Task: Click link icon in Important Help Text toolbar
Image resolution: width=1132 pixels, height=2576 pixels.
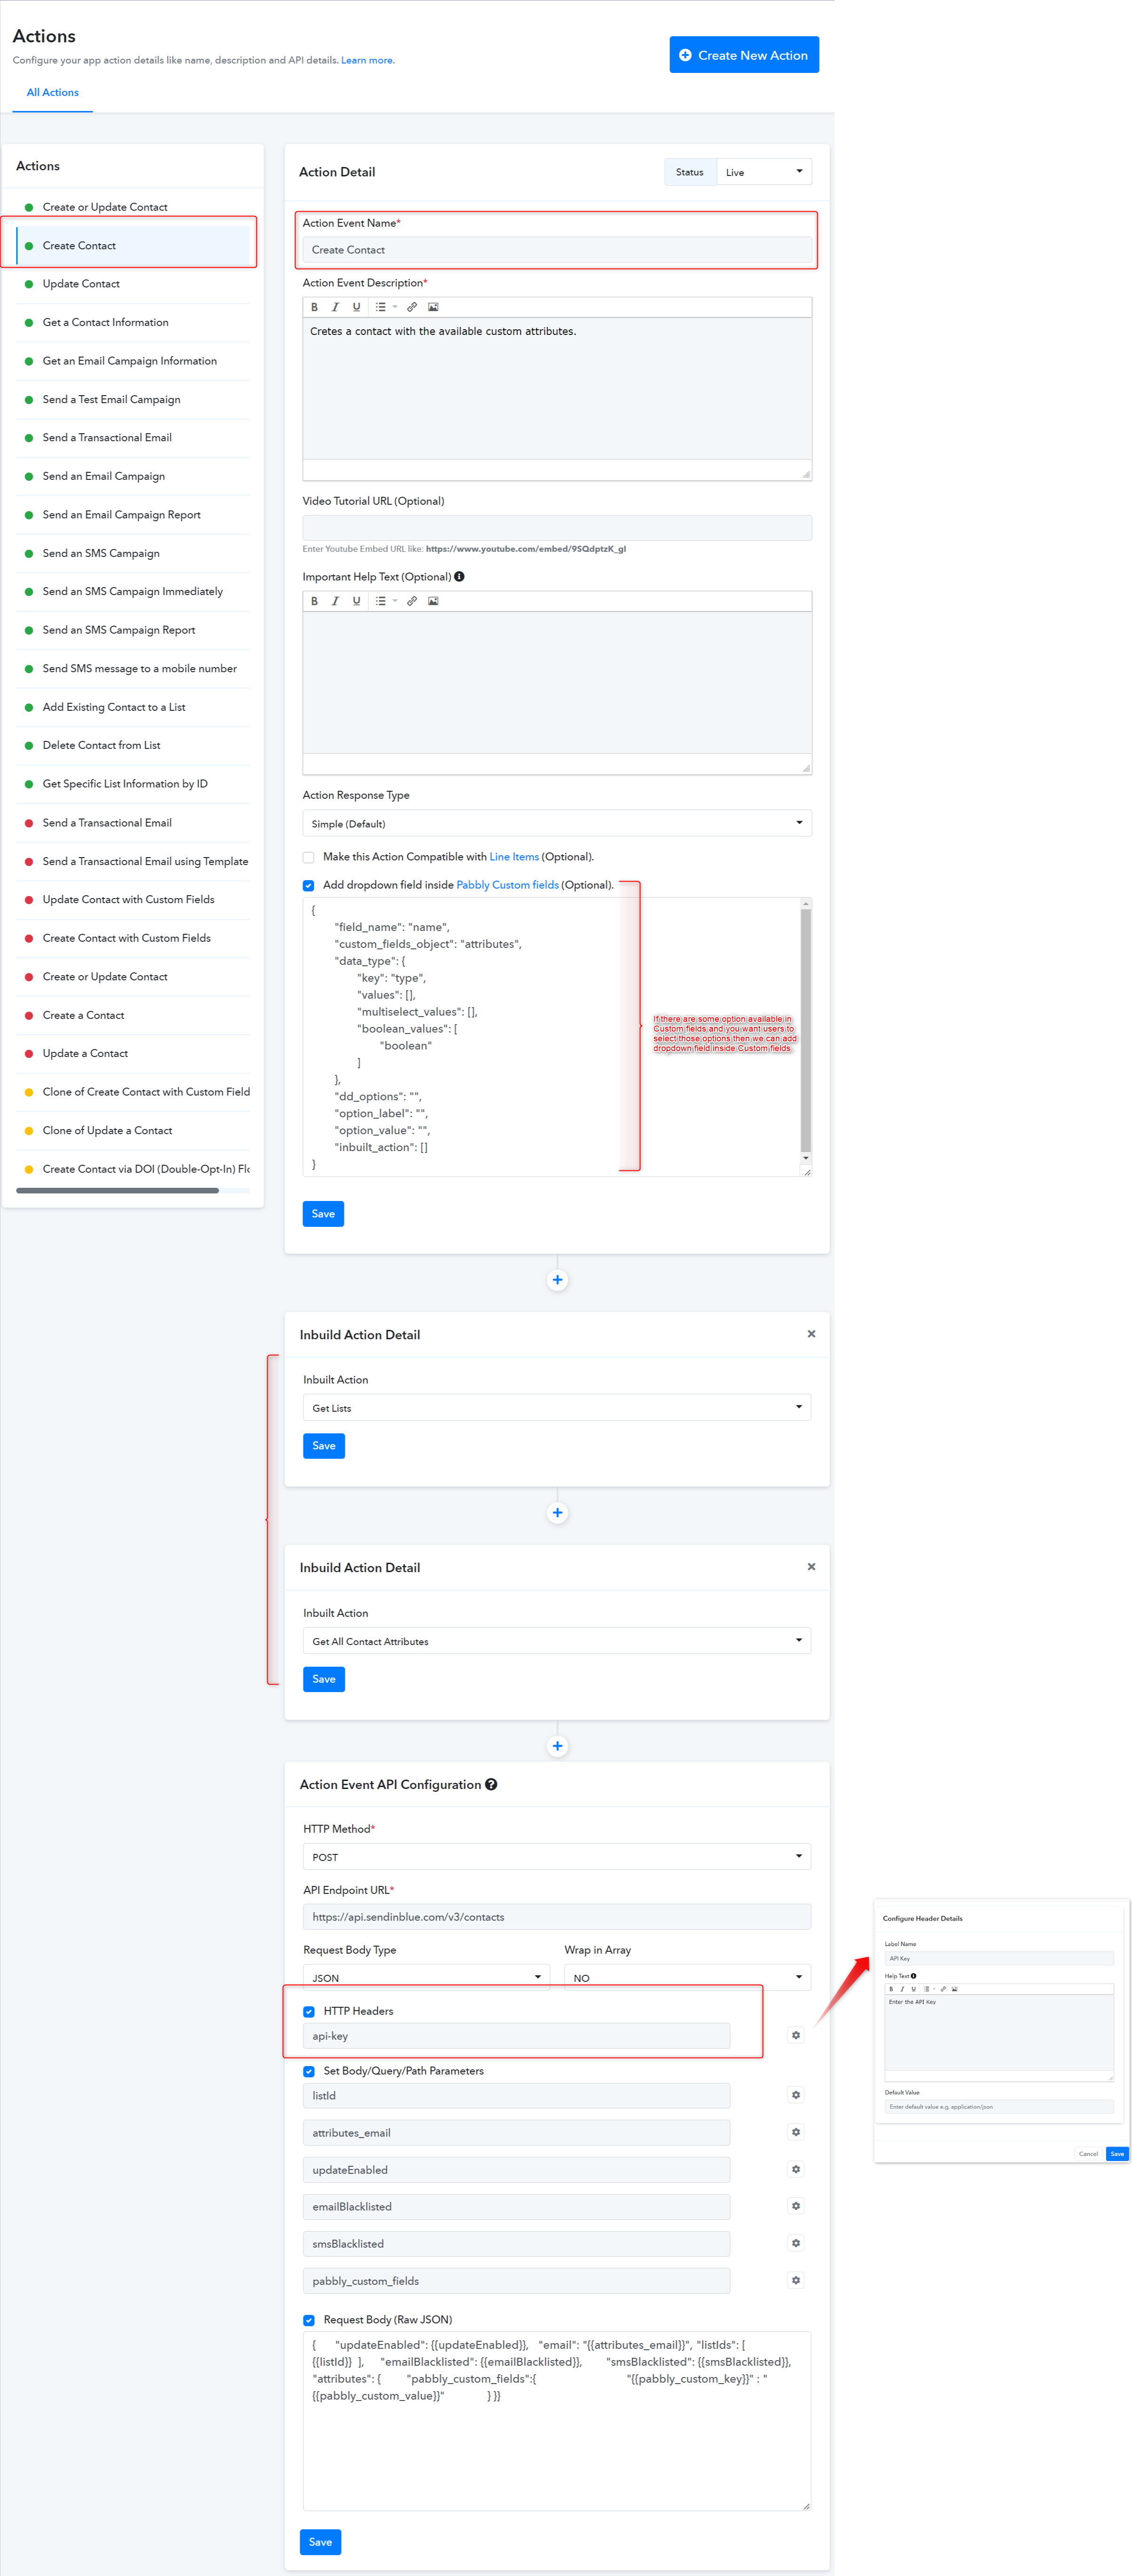Action: (x=412, y=601)
